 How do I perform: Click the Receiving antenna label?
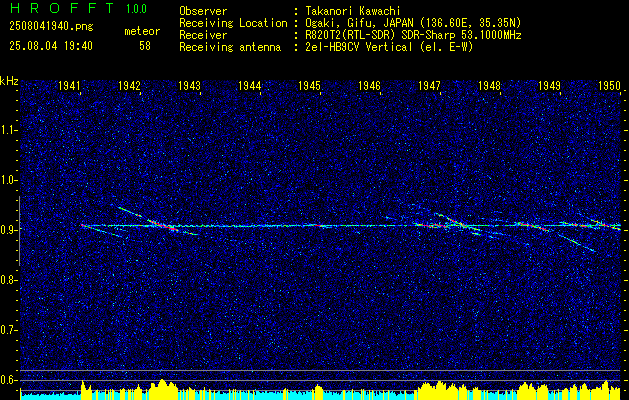(230, 47)
